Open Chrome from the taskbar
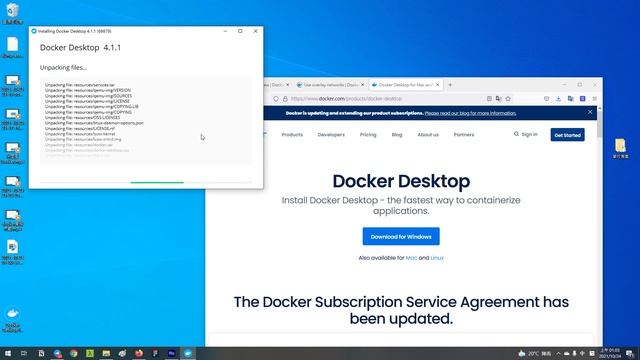640x360 pixels. (x=73, y=353)
